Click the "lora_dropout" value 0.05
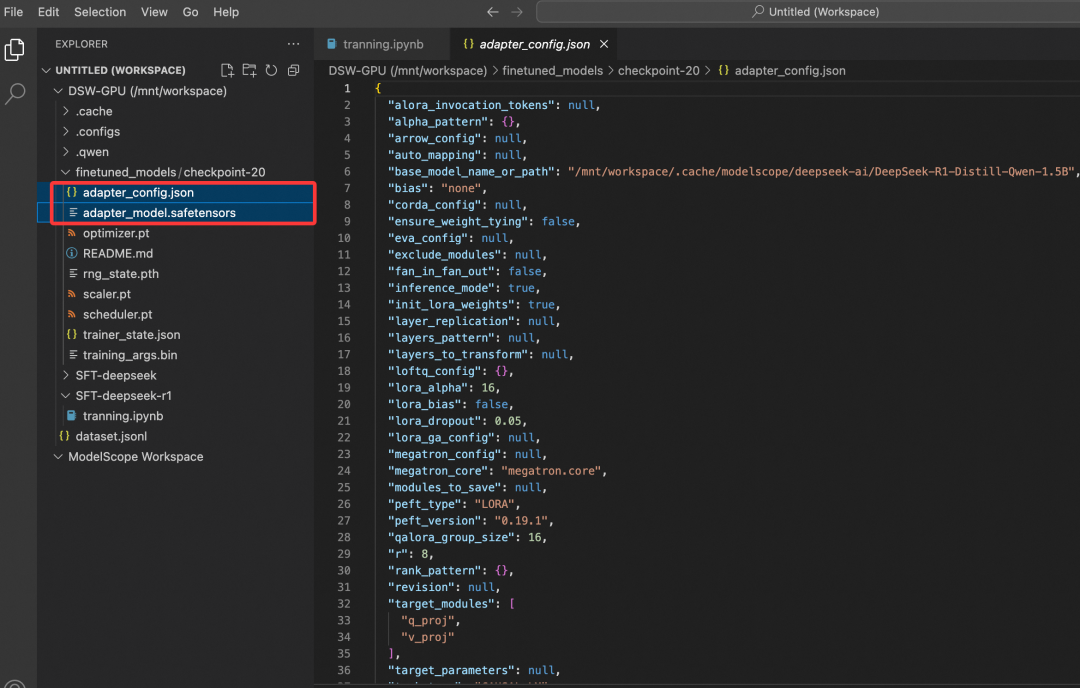The width and height of the screenshot is (1080, 688). (x=508, y=421)
